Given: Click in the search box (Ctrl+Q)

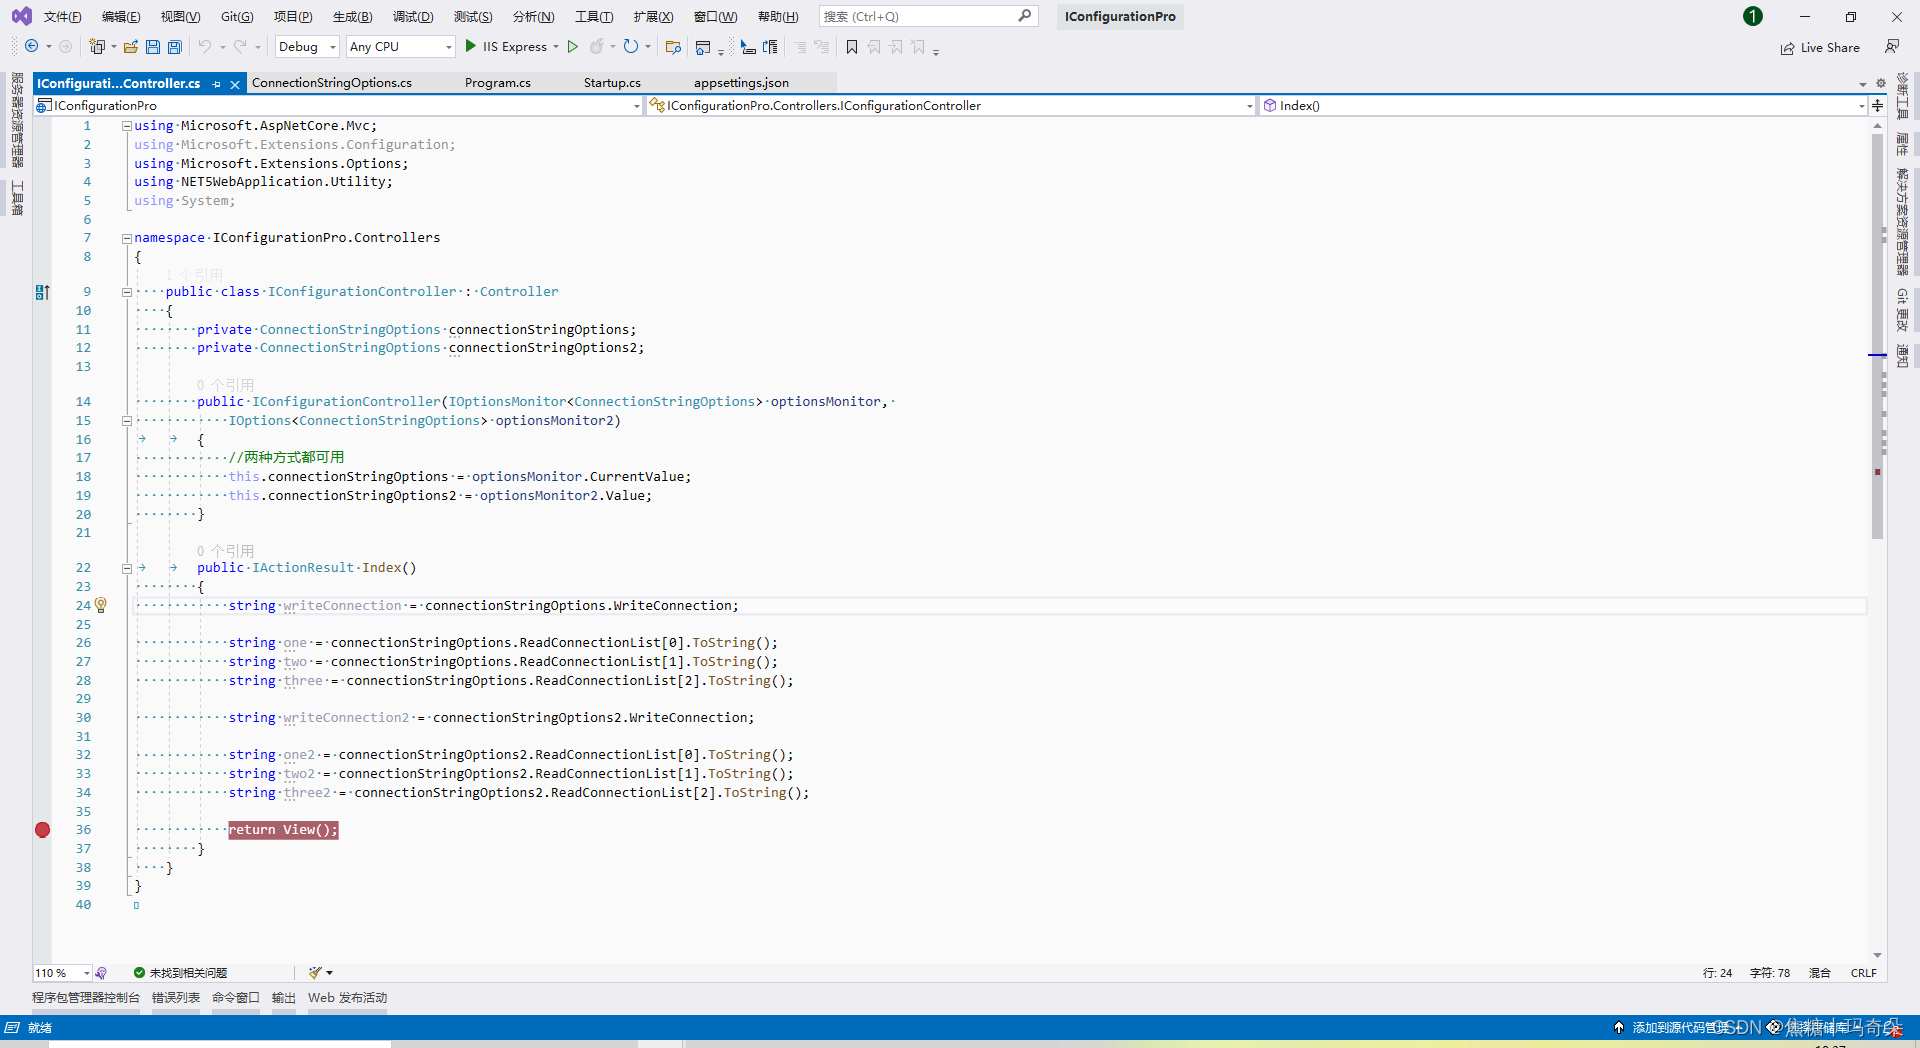Looking at the screenshot, I should [x=918, y=17].
